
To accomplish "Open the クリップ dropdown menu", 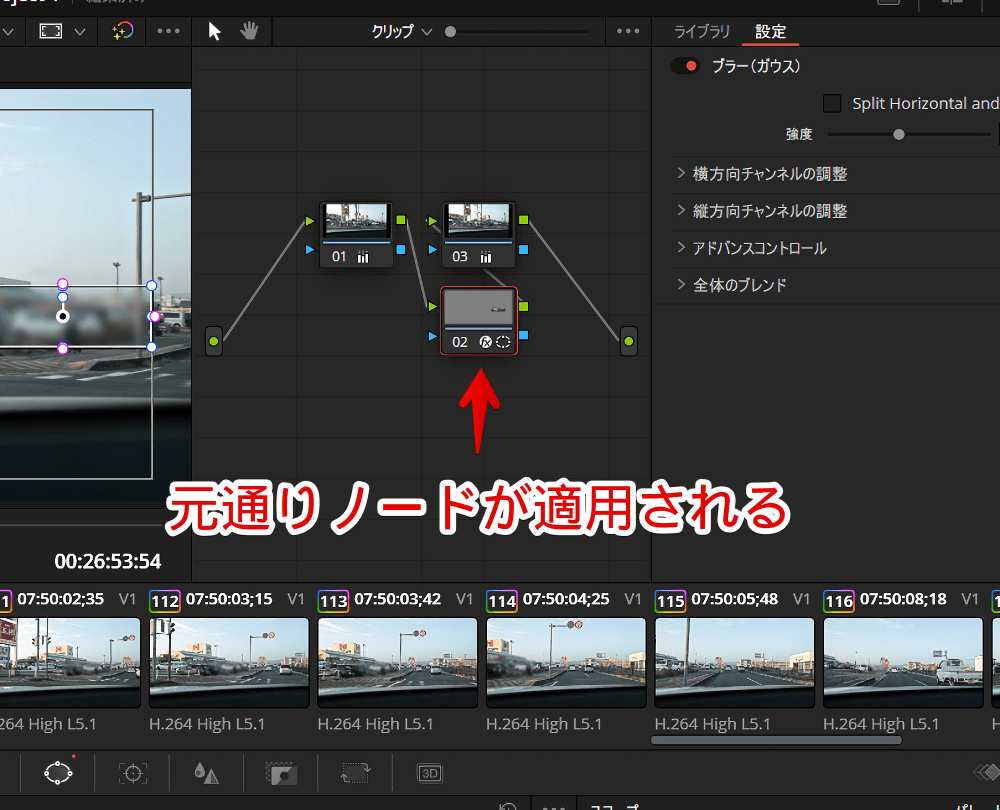I will click(402, 31).
